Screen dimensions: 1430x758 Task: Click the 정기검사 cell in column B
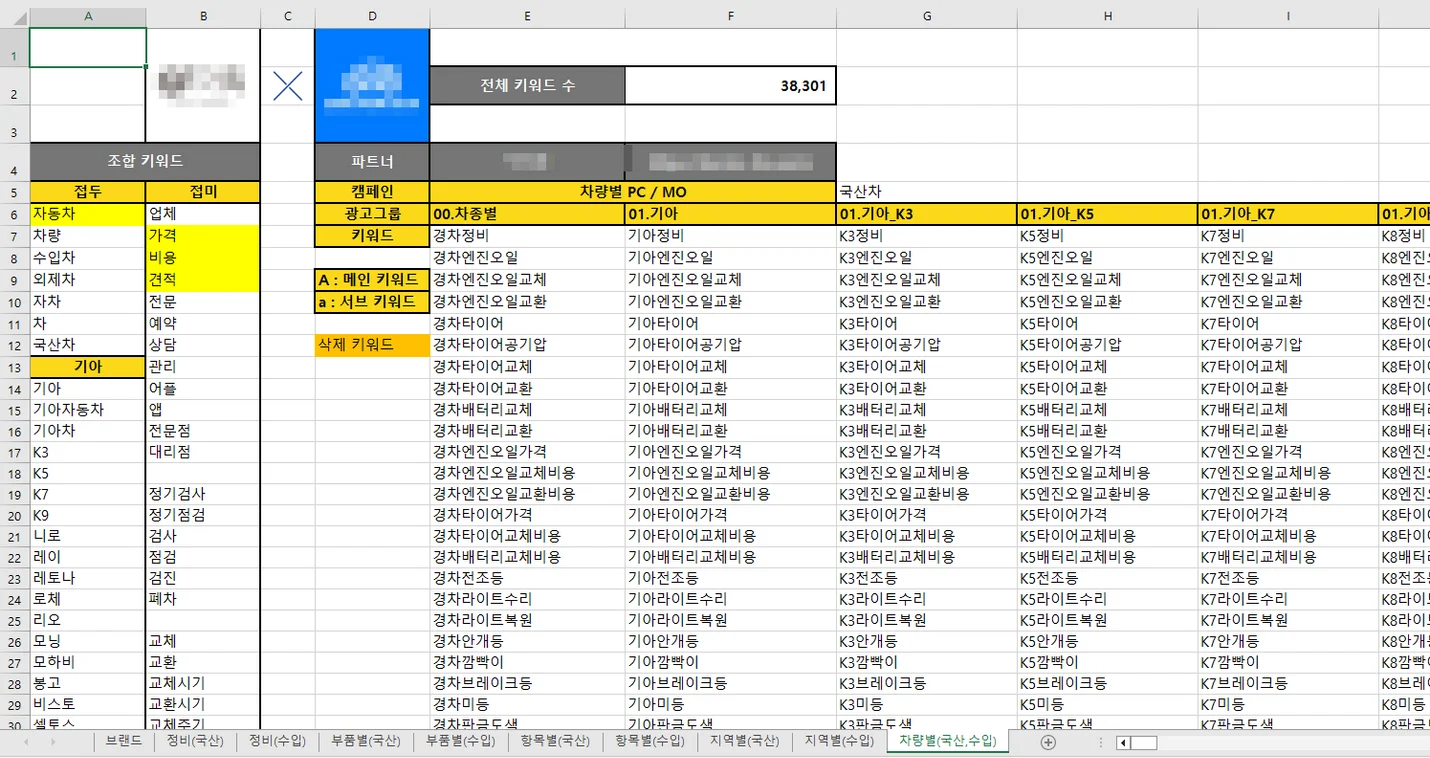coord(203,494)
